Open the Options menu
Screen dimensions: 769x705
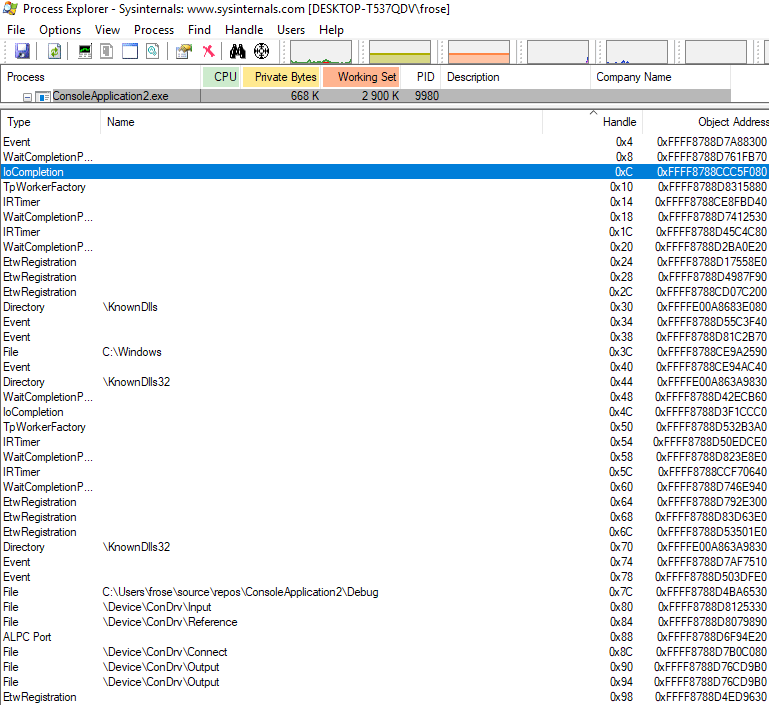click(60, 30)
